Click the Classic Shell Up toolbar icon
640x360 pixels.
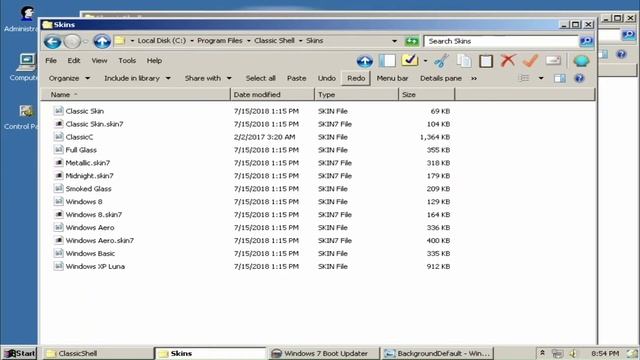(364, 61)
